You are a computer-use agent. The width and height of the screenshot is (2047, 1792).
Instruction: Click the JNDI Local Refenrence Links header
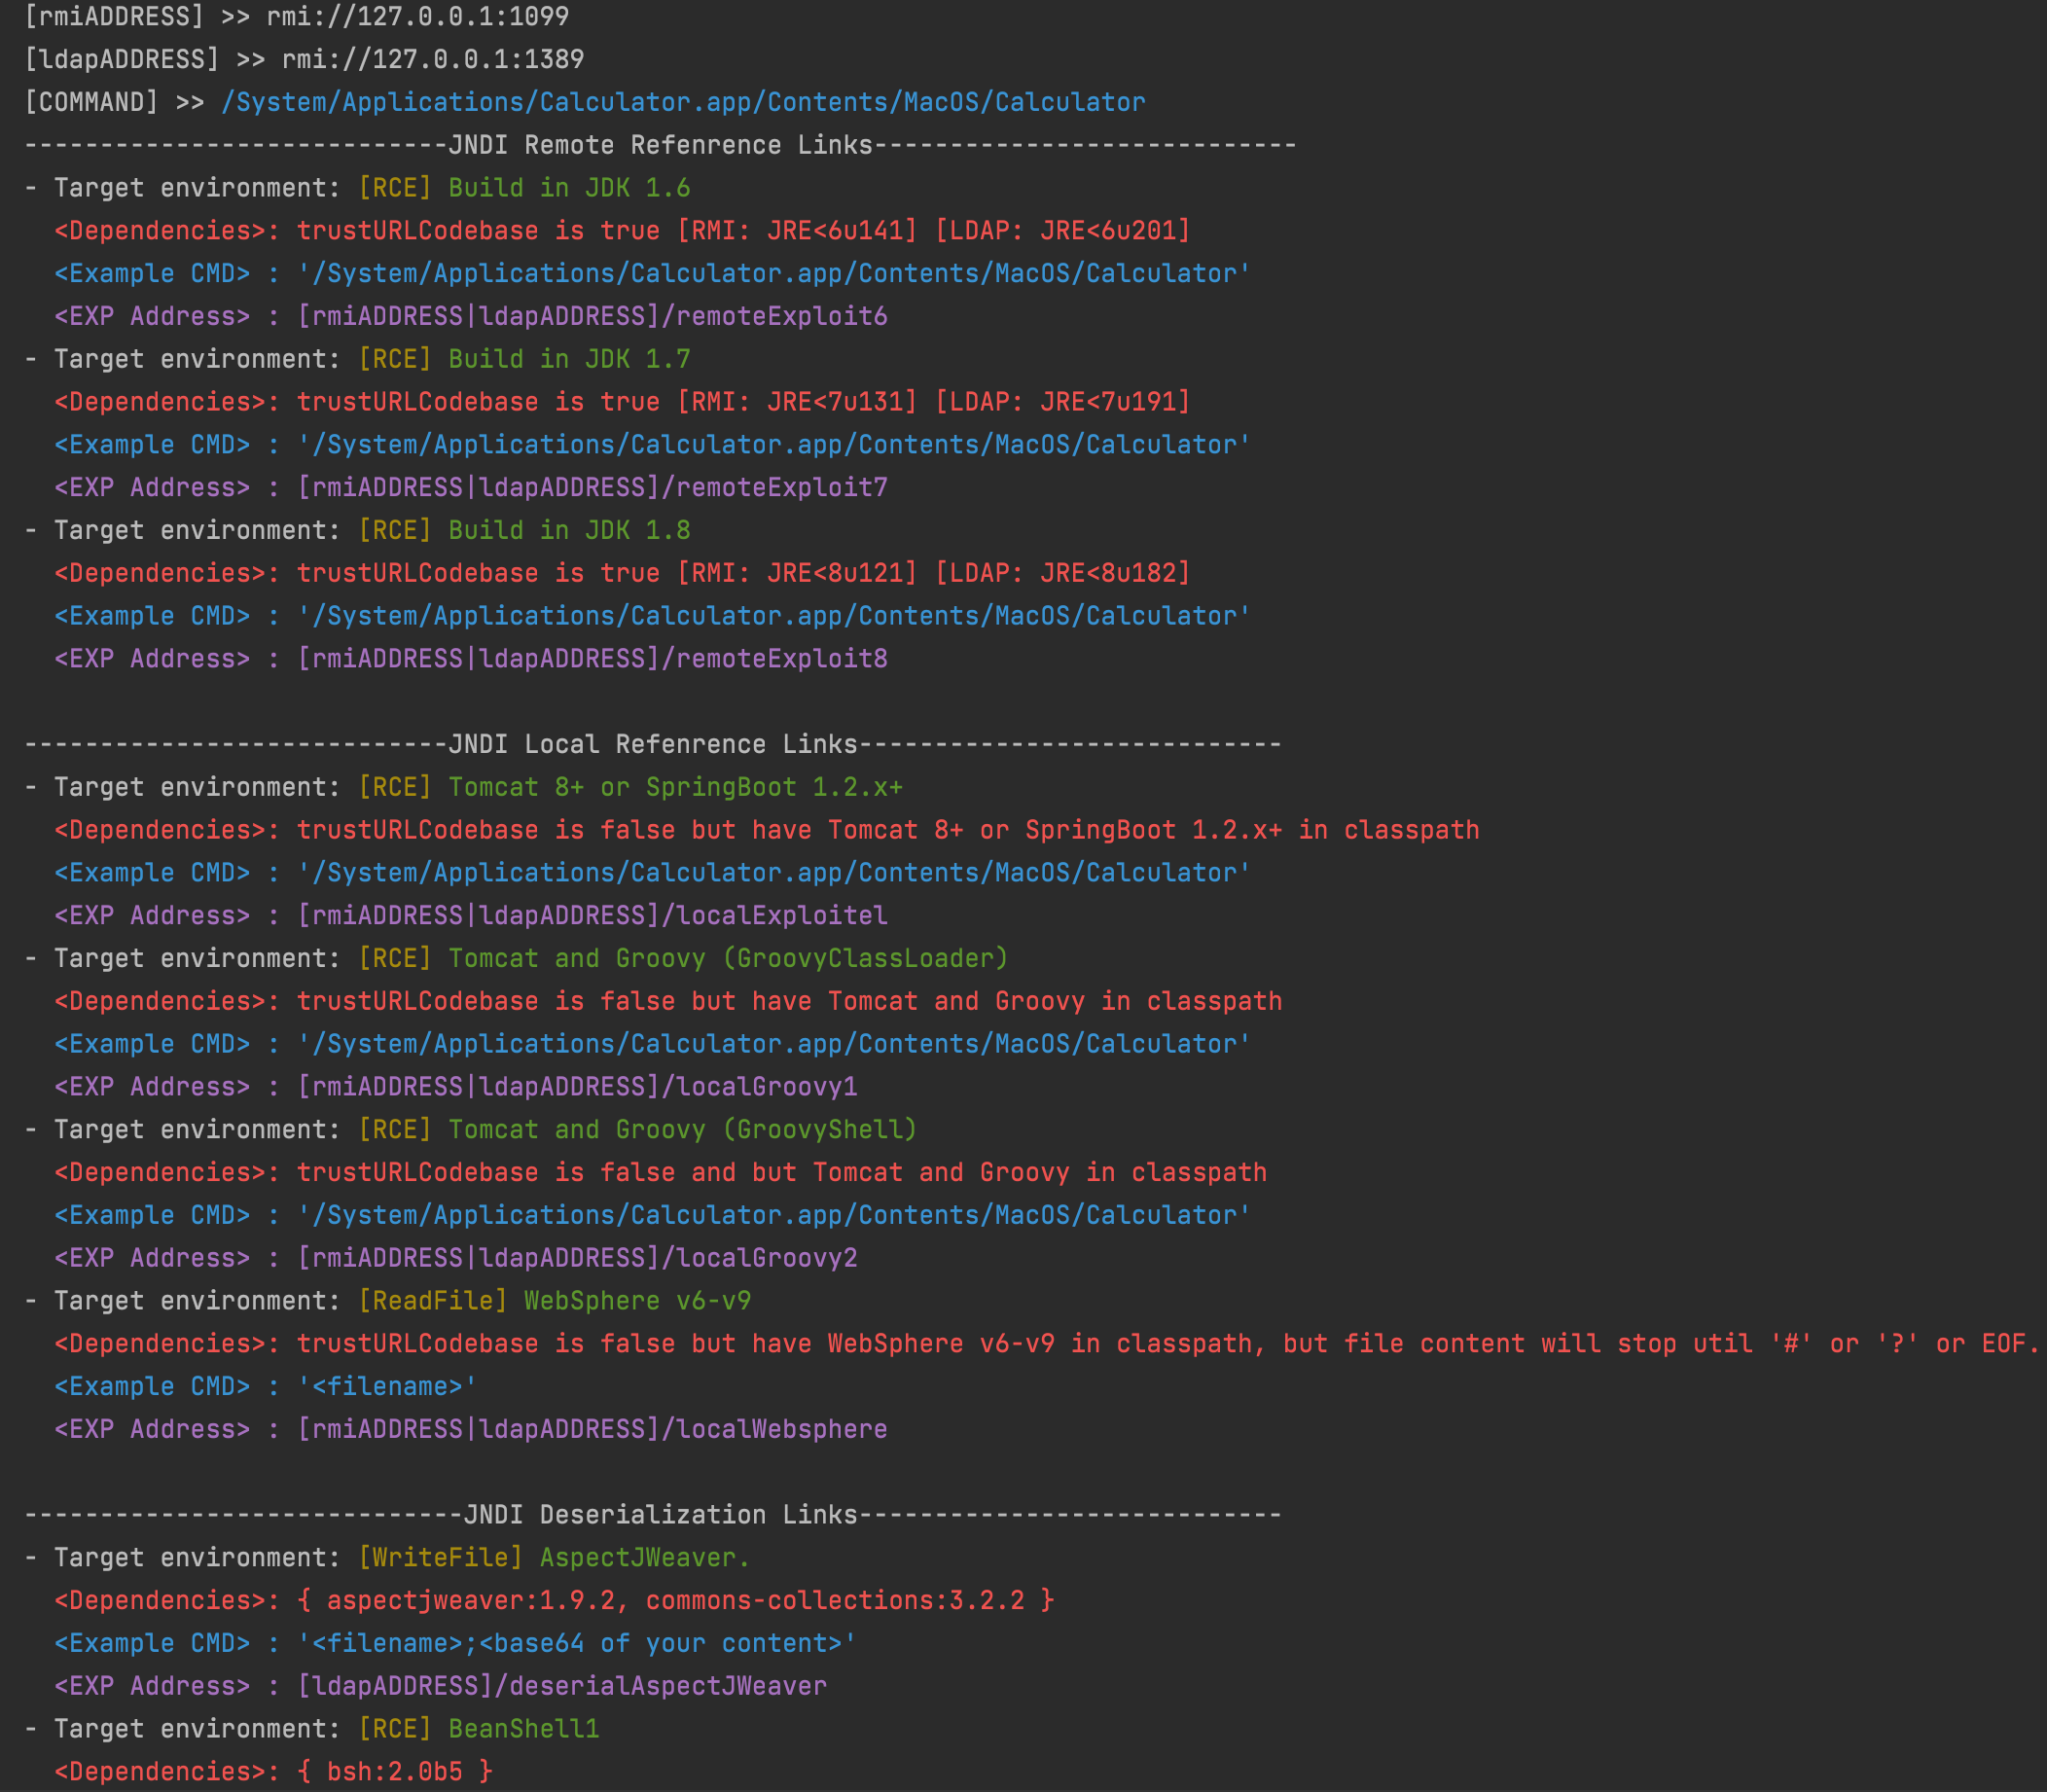pyautogui.click(x=652, y=744)
